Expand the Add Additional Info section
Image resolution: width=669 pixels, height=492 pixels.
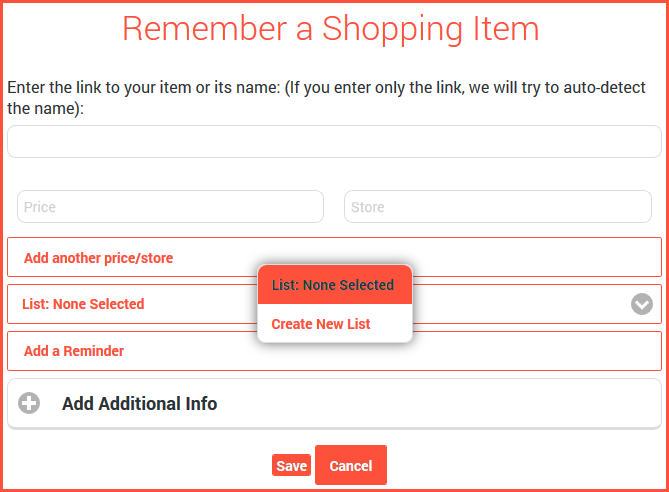[334, 403]
